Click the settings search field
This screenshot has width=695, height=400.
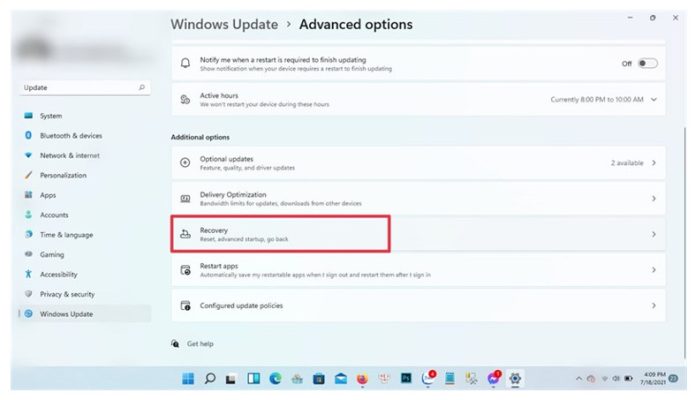coord(84,88)
